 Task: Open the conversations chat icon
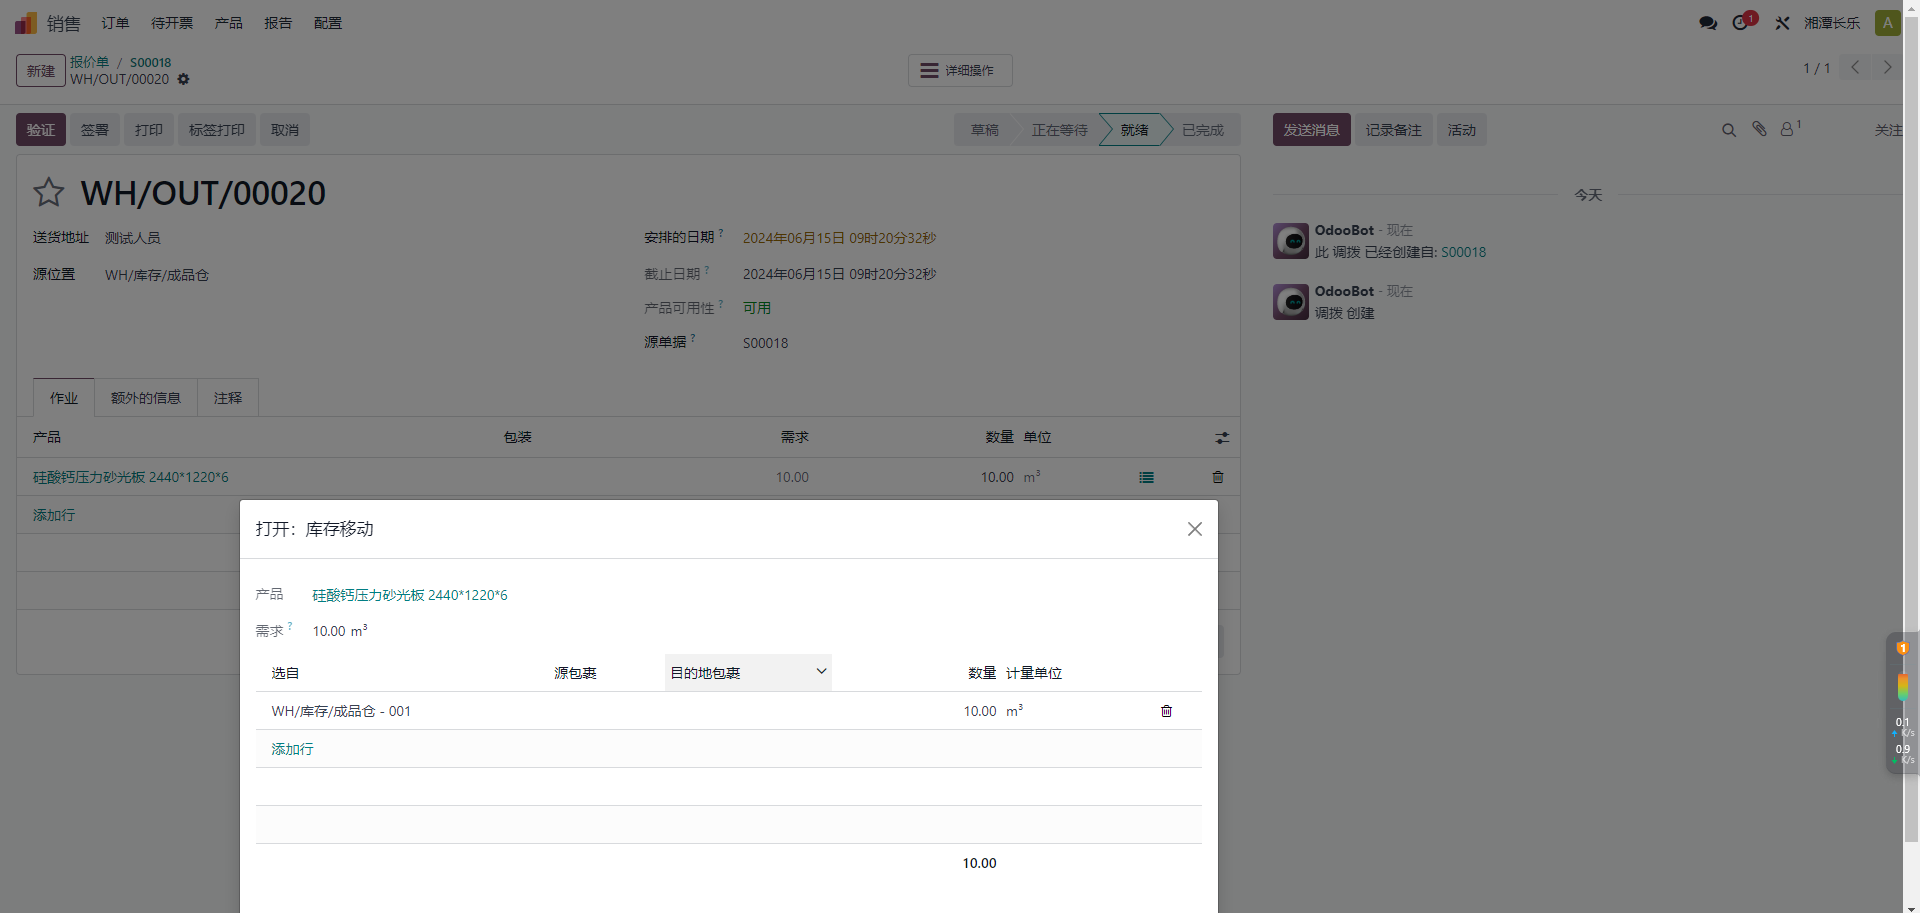[1708, 23]
